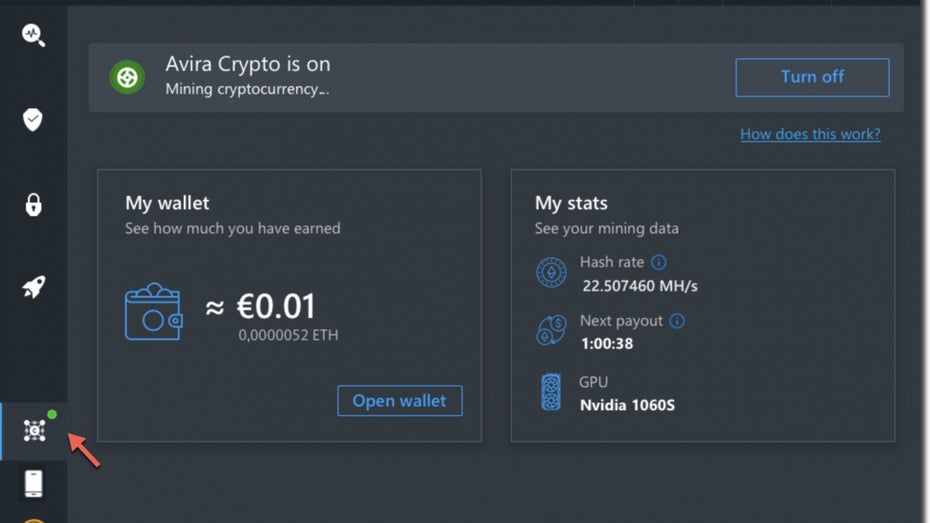Click 'See how much you have earned'
The height and width of the screenshot is (523, 930).
[x=232, y=228]
